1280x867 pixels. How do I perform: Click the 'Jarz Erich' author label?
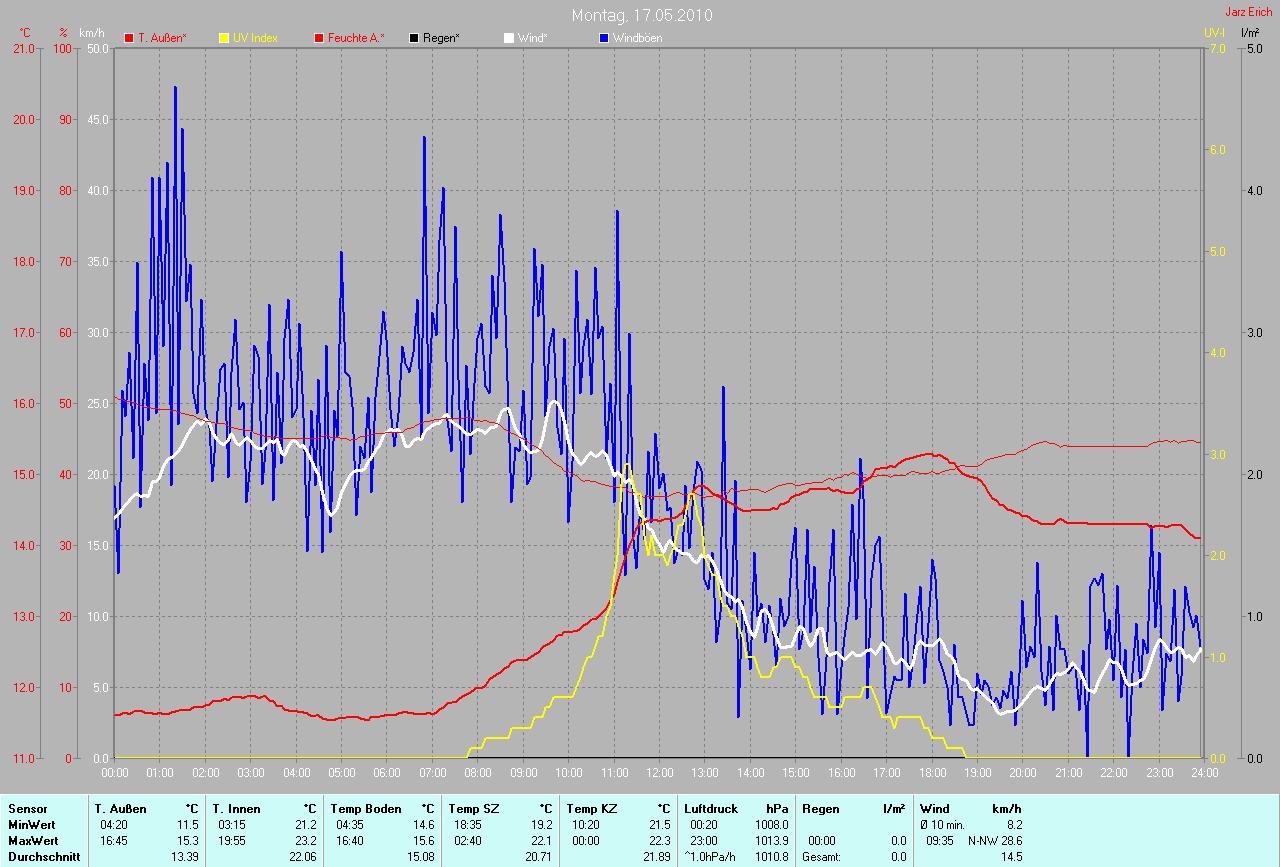point(1249,12)
